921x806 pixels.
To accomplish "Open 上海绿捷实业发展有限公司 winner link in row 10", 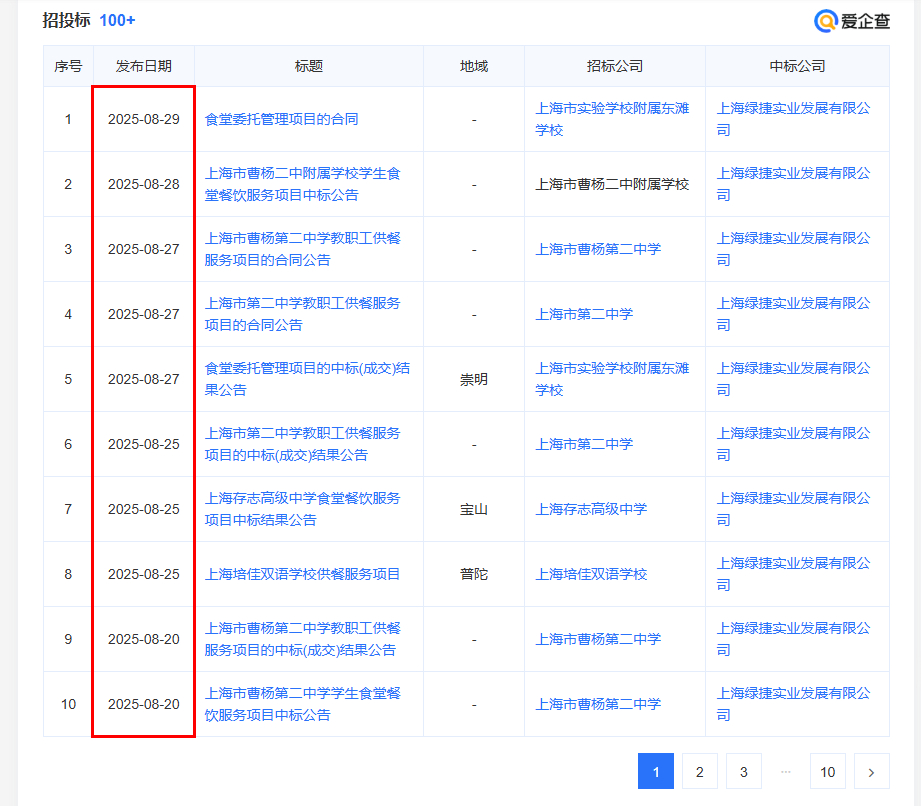I will [x=794, y=704].
